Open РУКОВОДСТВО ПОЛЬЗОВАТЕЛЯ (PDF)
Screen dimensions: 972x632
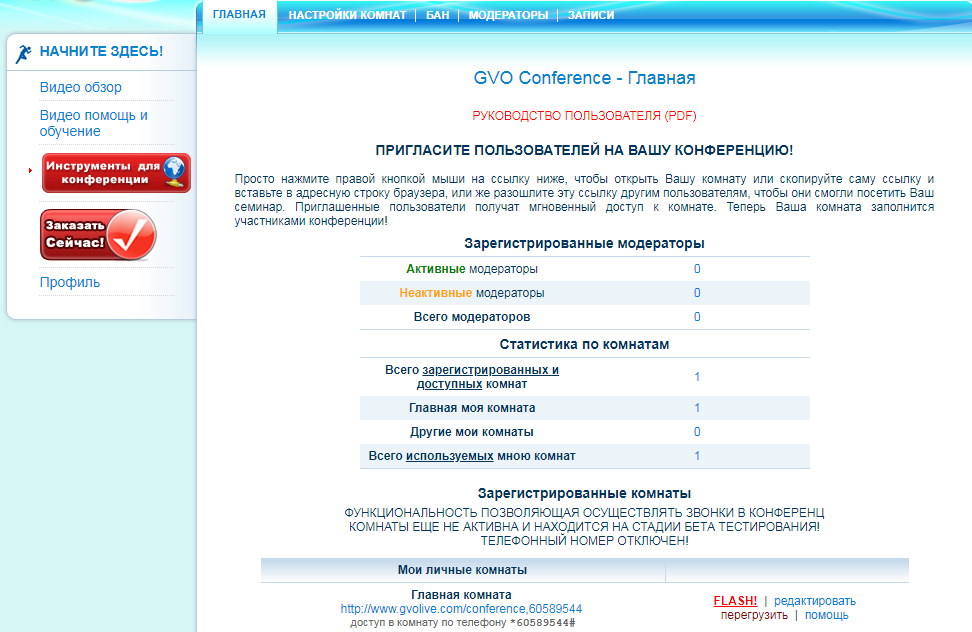[585, 115]
